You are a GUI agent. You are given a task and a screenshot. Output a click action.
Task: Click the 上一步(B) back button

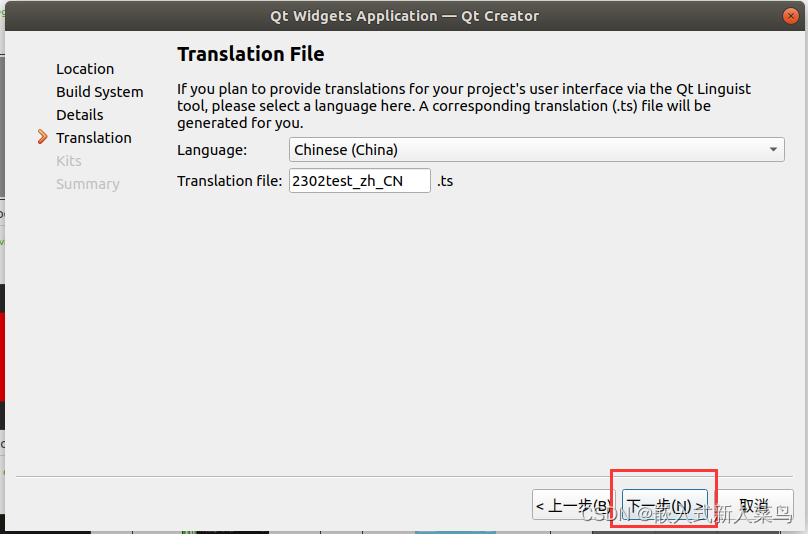574,505
